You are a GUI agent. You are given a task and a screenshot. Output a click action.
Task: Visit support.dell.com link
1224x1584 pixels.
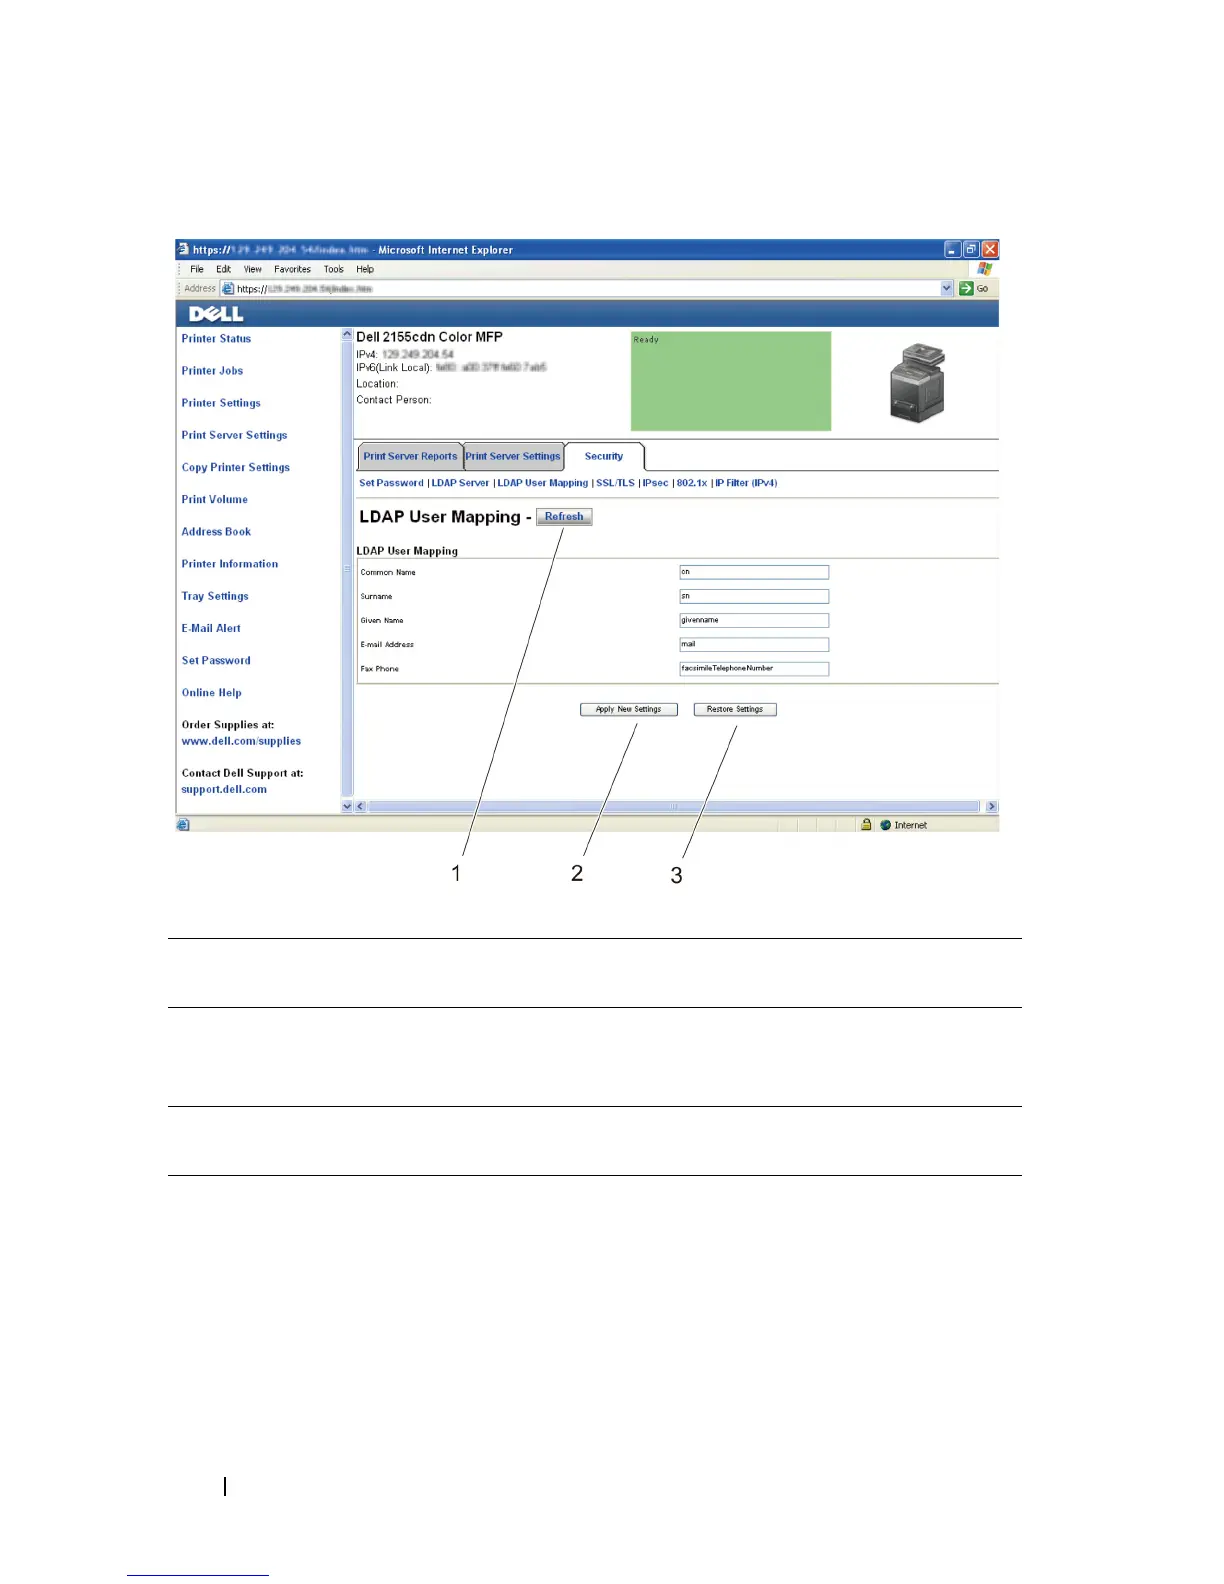pyautogui.click(x=224, y=789)
